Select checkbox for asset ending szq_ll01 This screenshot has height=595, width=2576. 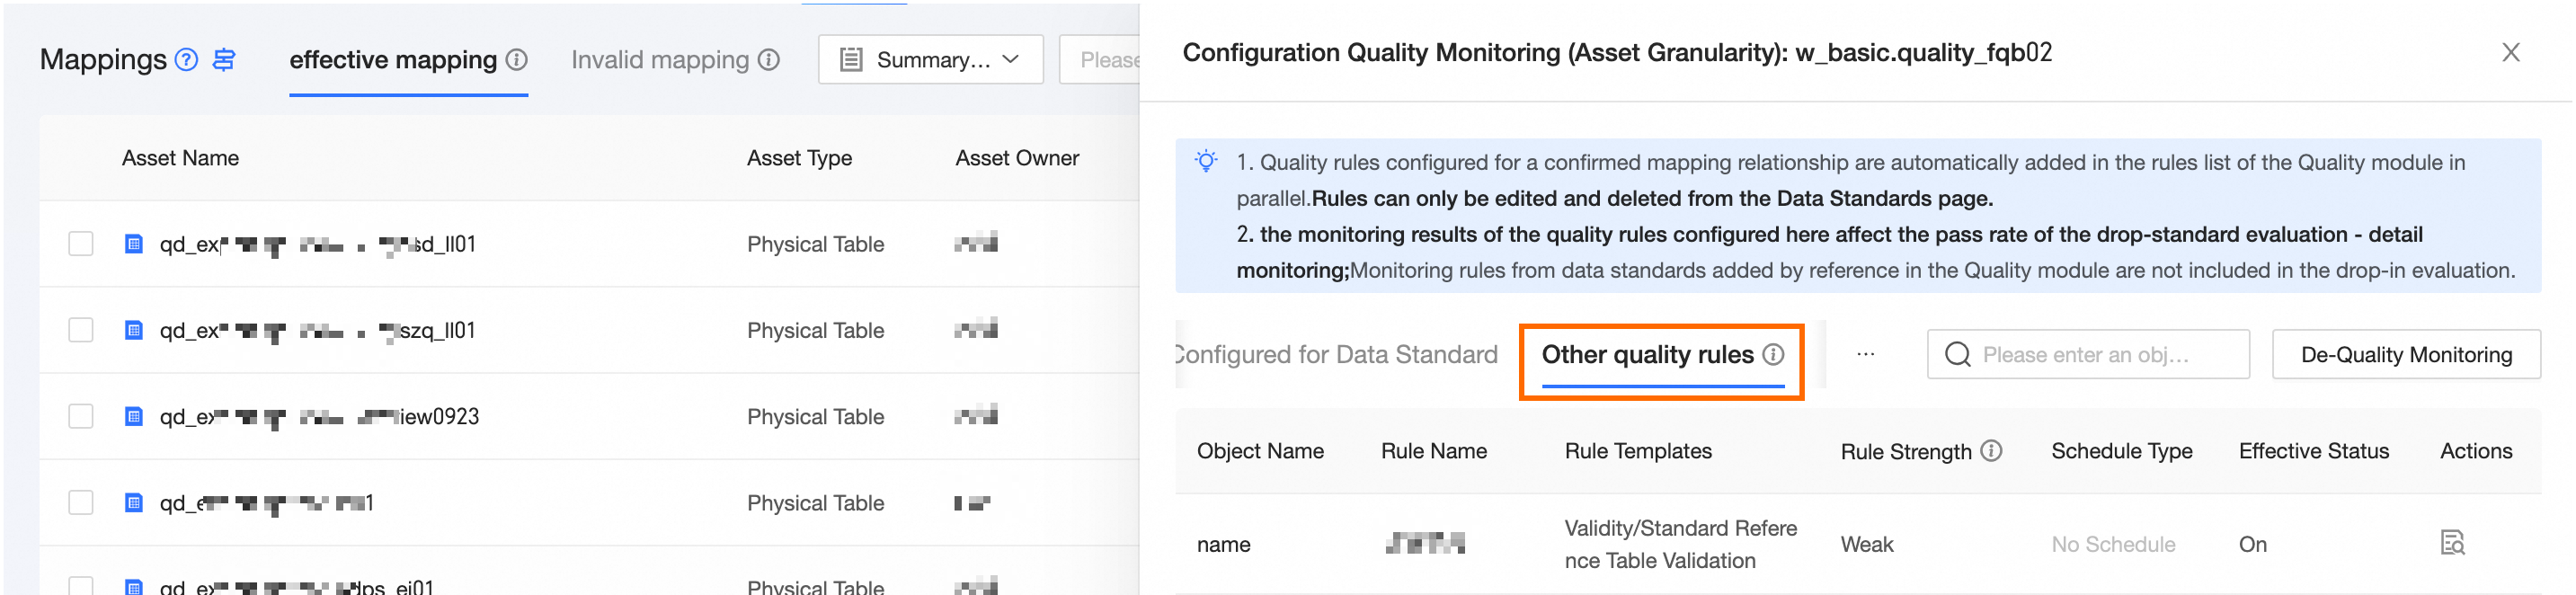point(81,330)
